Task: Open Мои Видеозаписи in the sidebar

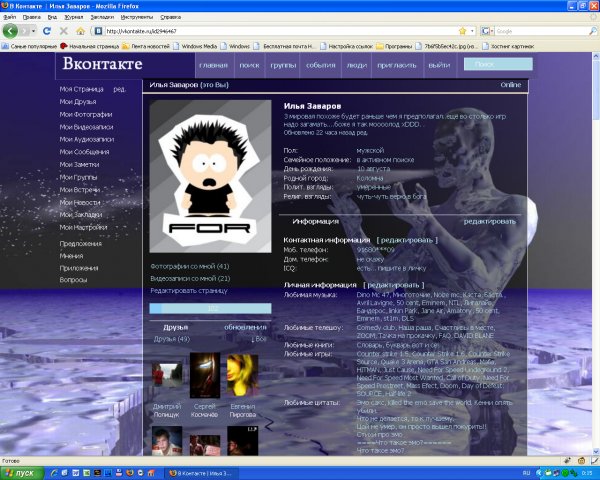Action: (x=86, y=127)
